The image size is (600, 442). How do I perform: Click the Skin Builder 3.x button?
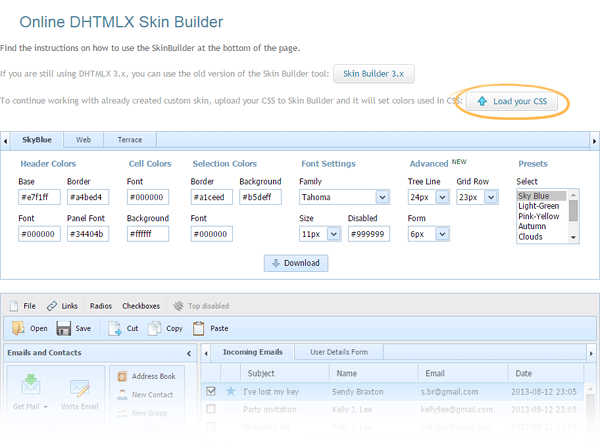(x=373, y=74)
